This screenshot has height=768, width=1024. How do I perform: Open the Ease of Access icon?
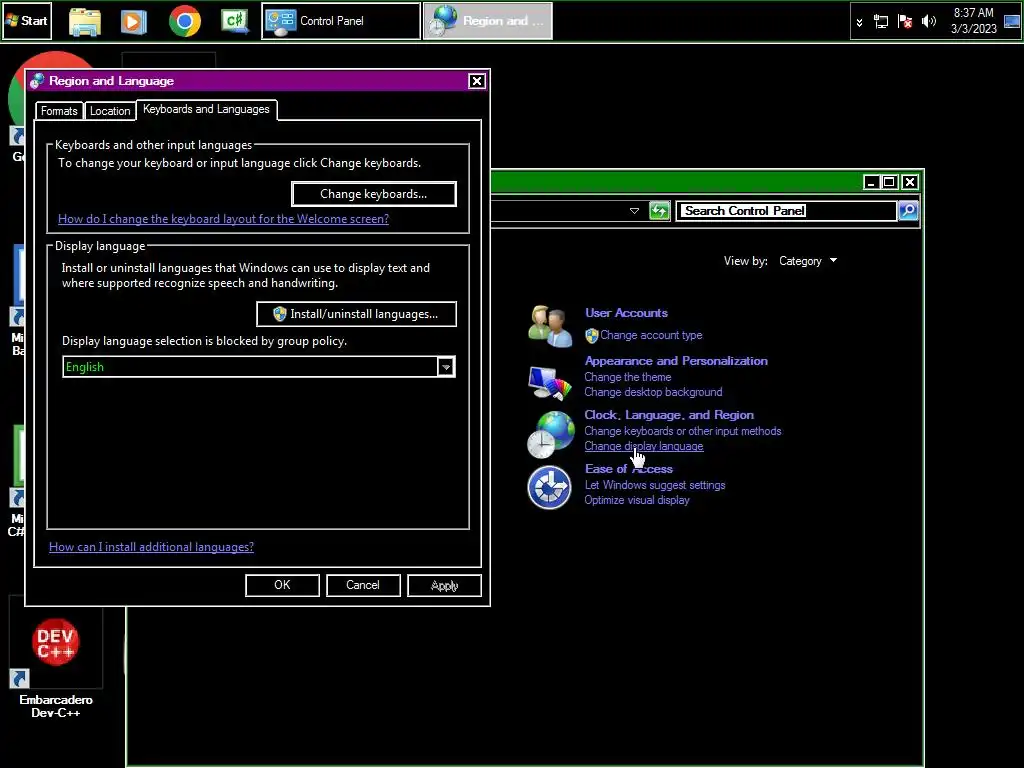tap(549, 487)
